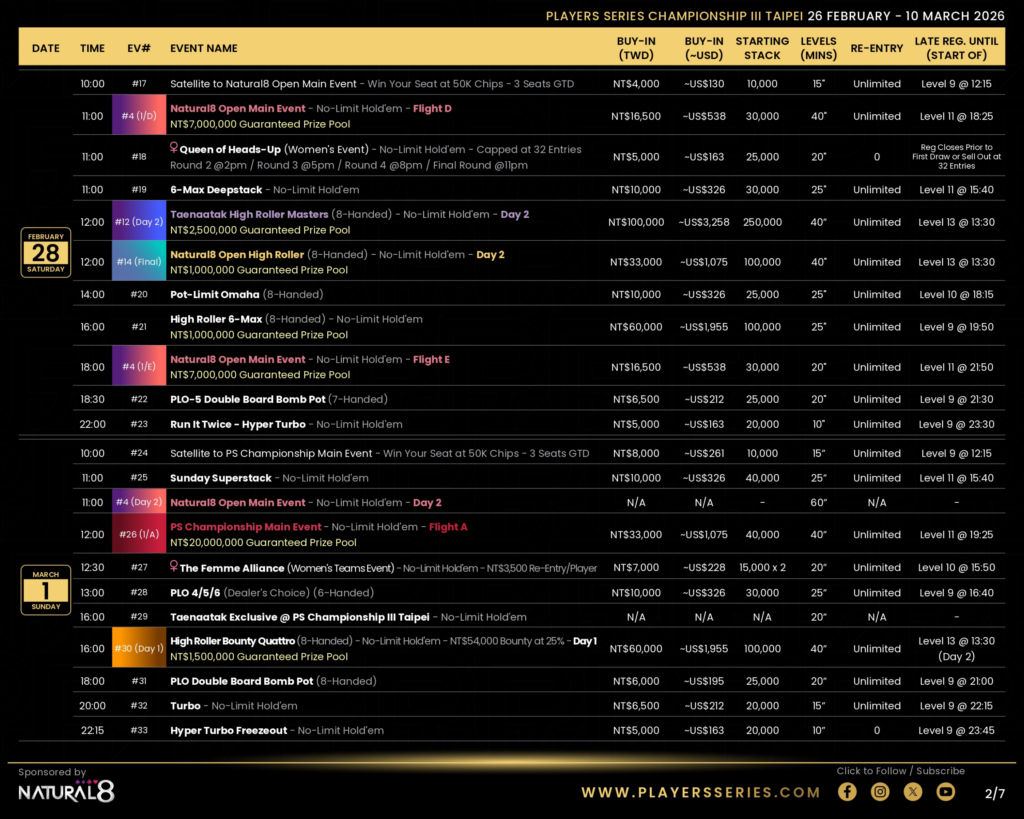Click the BUY-IN (TWD) column header

pyautogui.click(x=636, y=48)
